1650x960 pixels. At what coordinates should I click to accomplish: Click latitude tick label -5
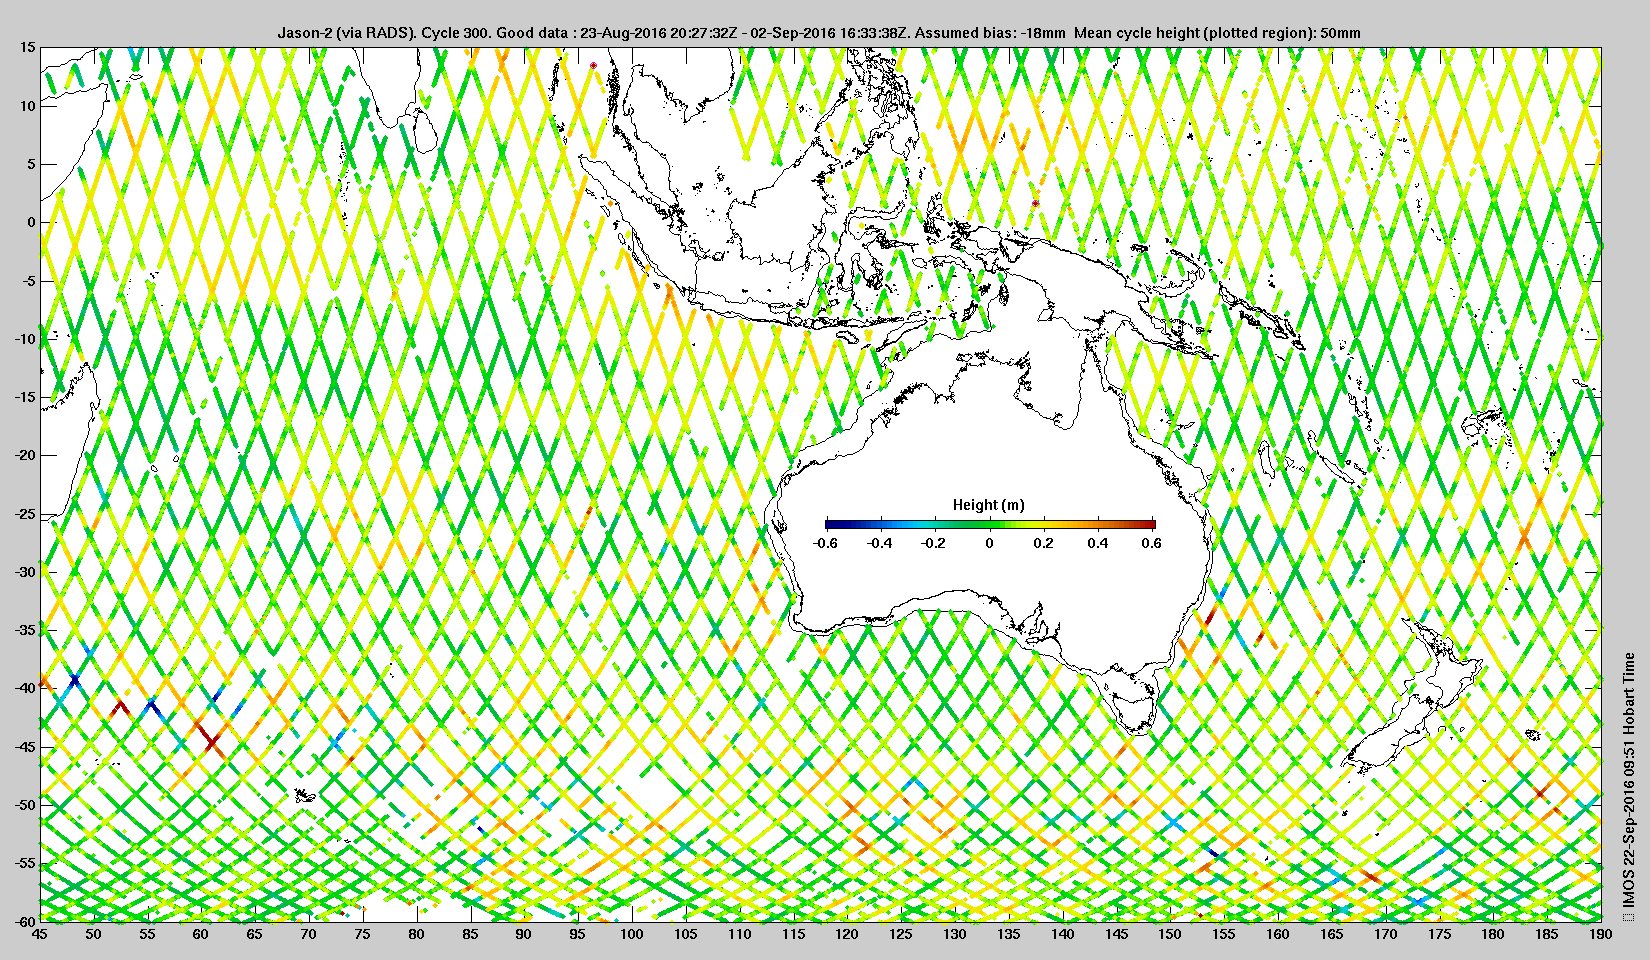pyautogui.click(x=27, y=280)
